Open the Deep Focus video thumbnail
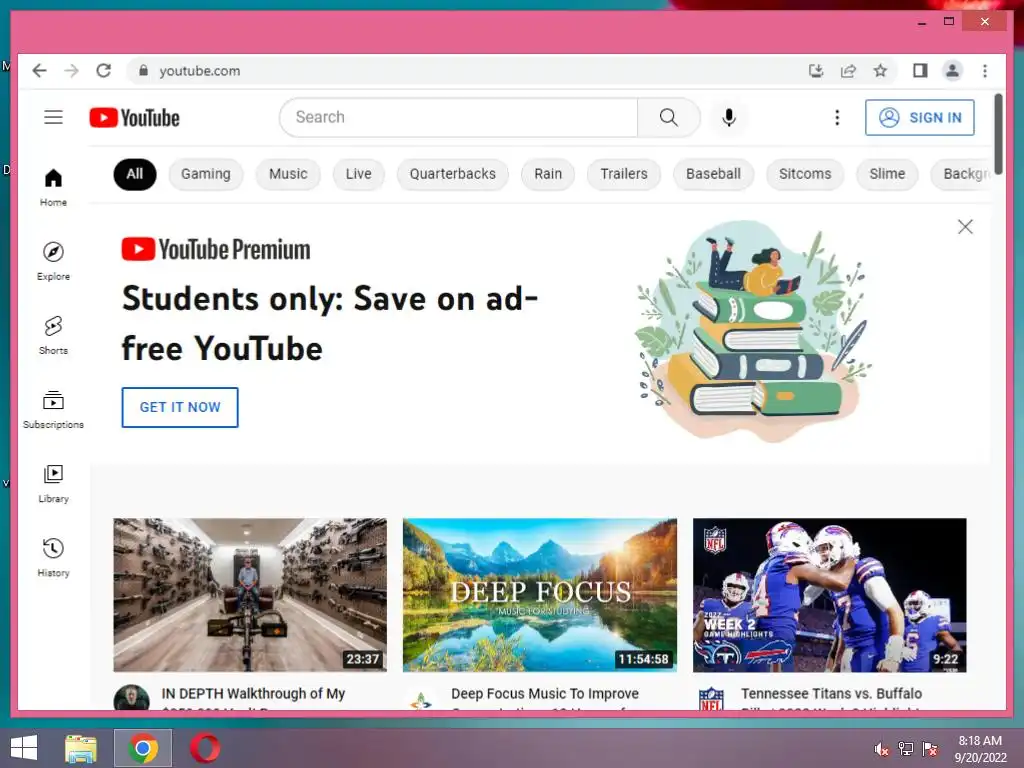 point(539,595)
